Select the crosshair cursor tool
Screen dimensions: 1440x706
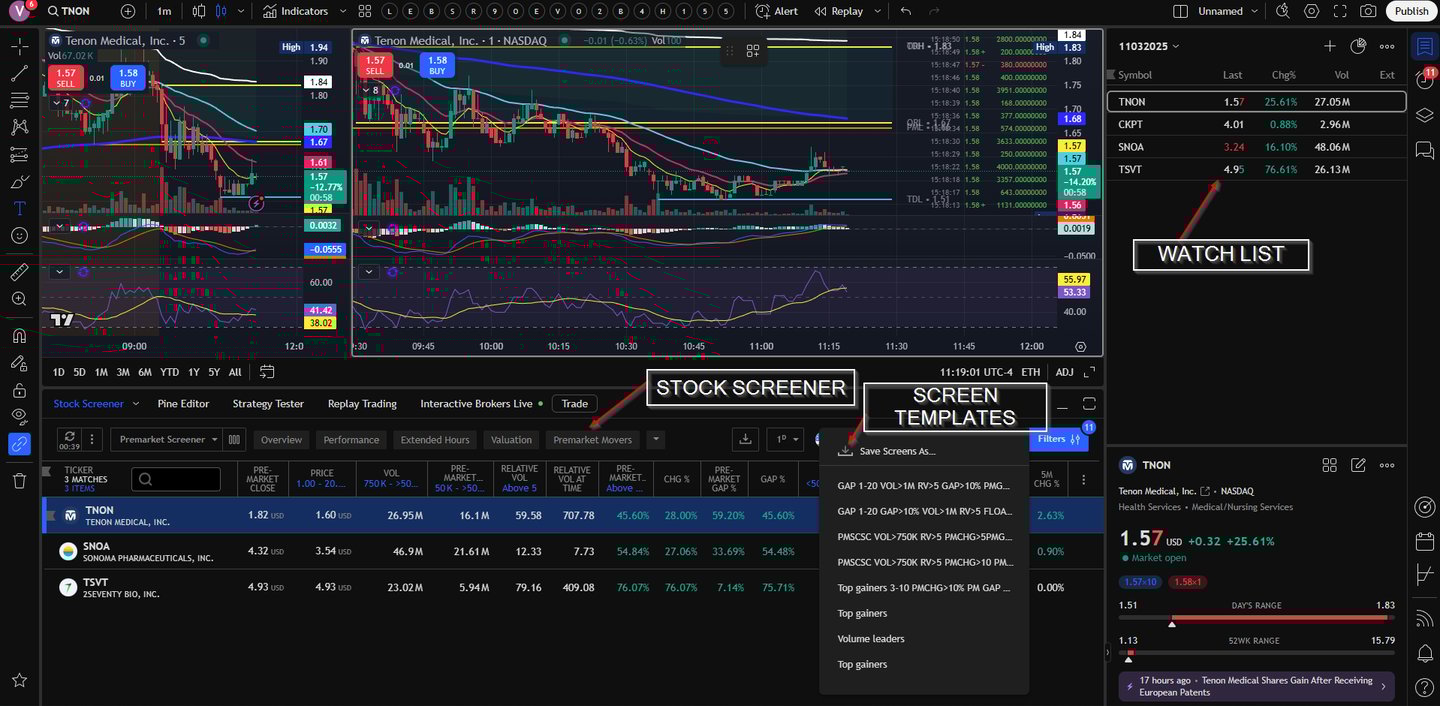[x=19, y=46]
